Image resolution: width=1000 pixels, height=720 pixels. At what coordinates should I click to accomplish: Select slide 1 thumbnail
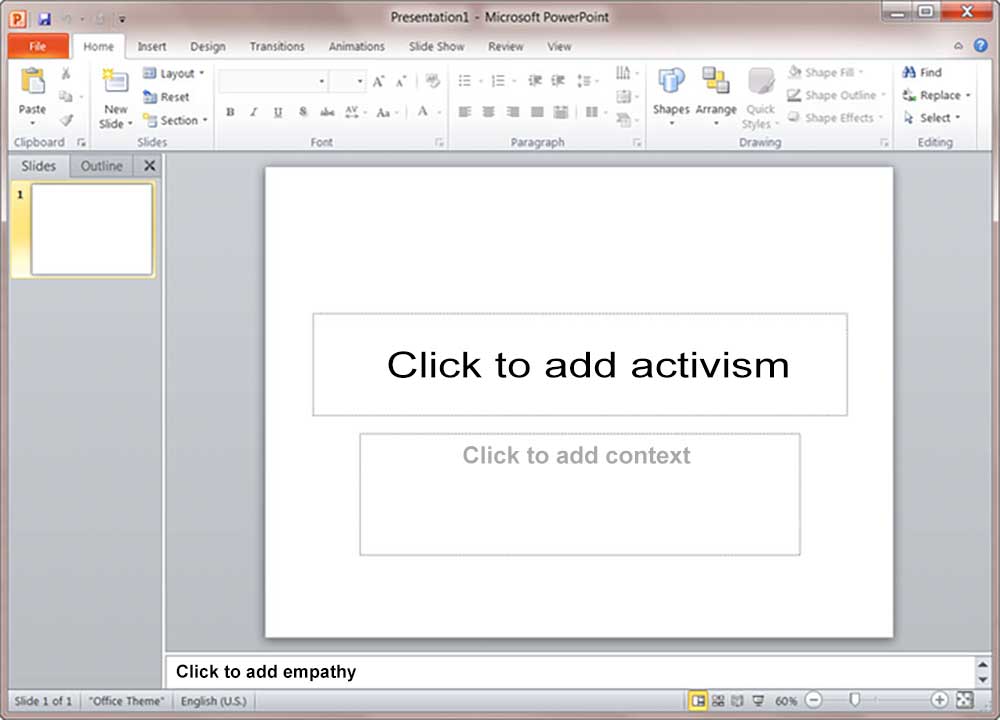92,230
